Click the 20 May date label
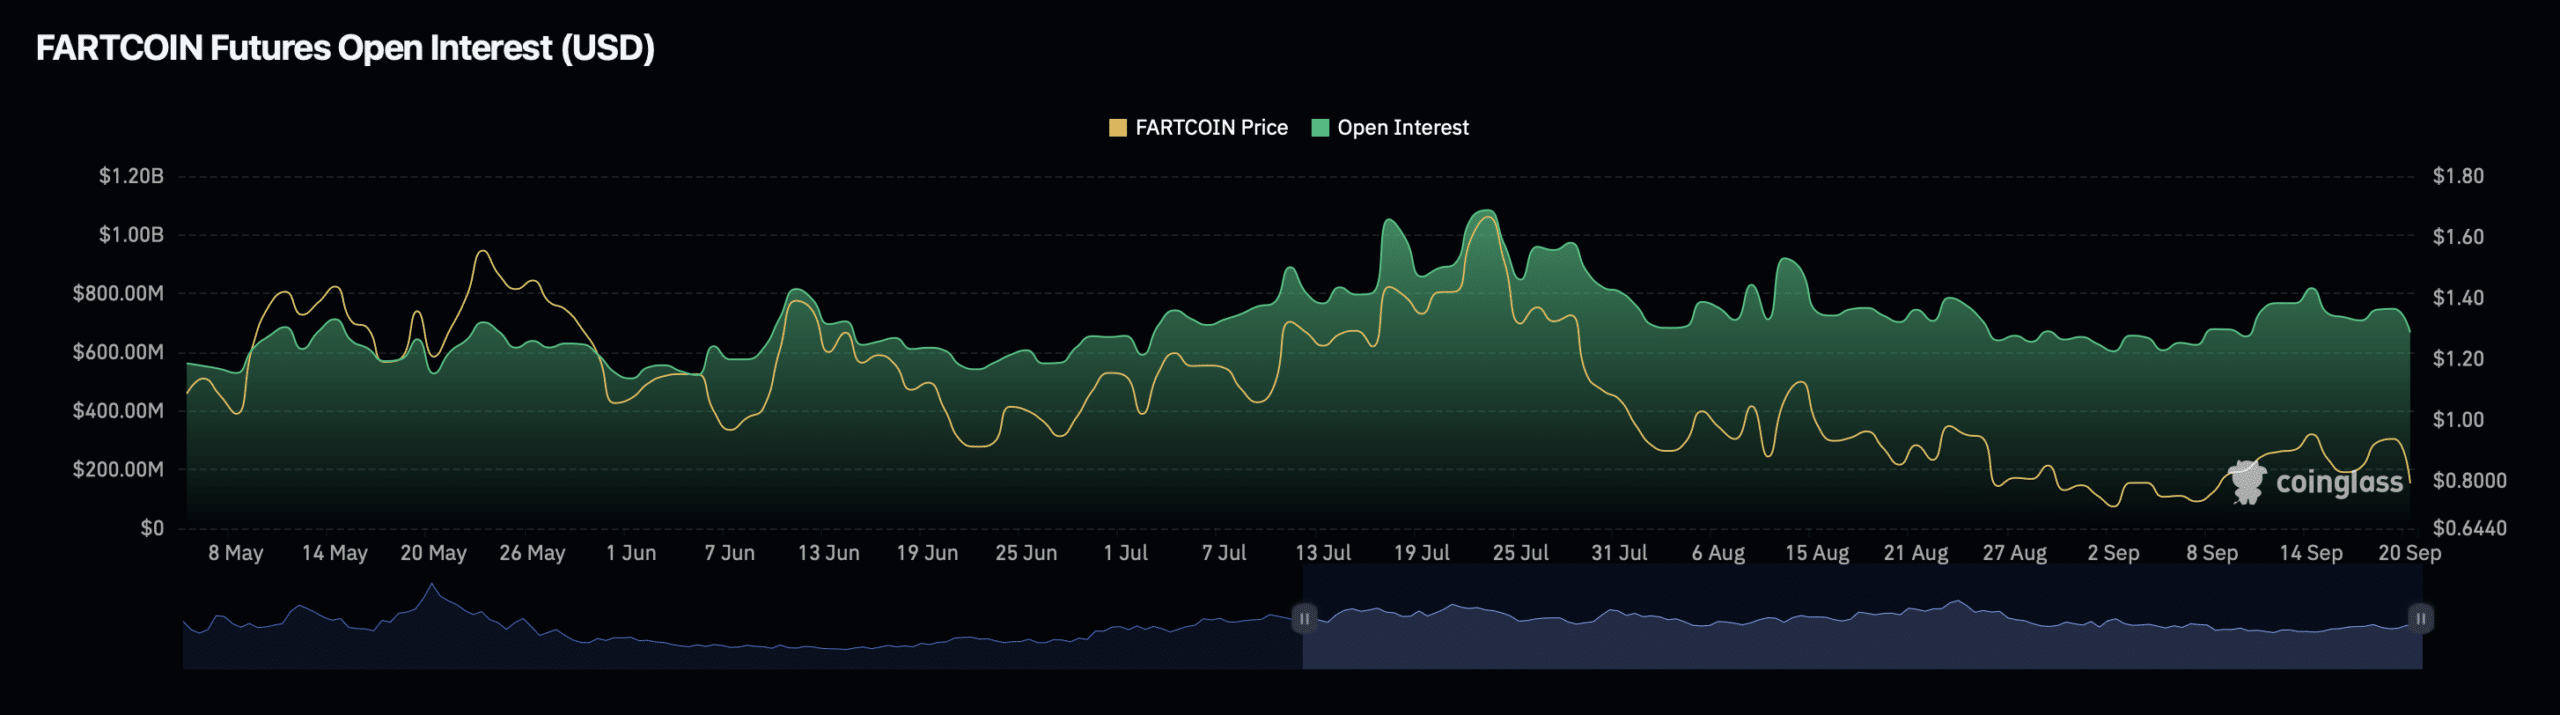Image resolution: width=2560 pixels, height=715 pixels. pyautogui.click(x=434, y=553)
